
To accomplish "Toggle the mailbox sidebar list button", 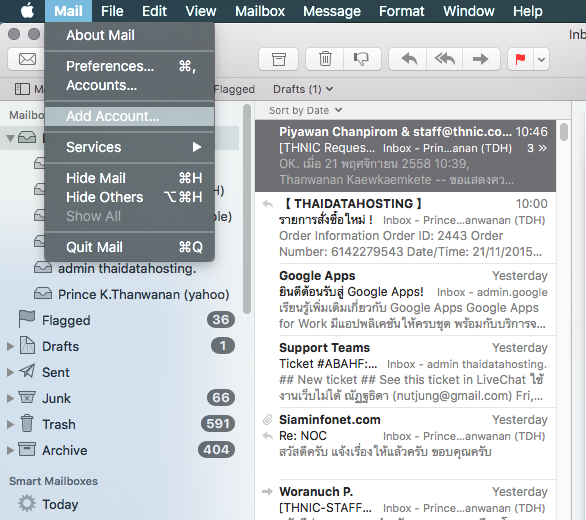I will [x=22, y=89].
